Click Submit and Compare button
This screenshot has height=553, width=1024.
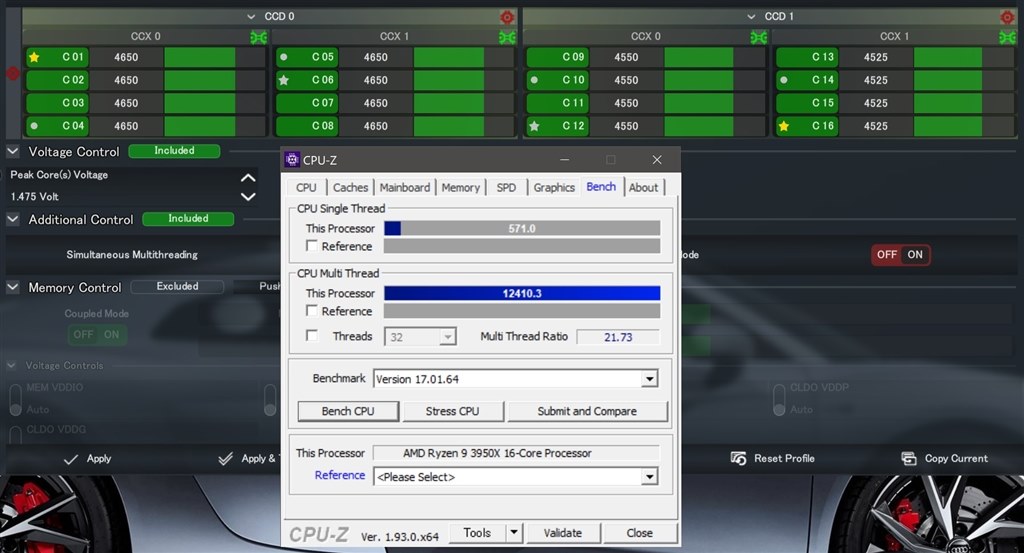point(587,411)
